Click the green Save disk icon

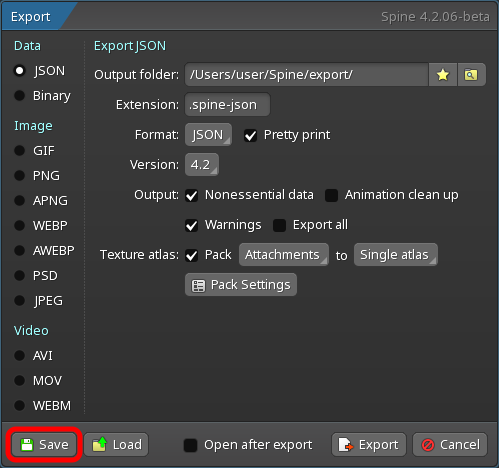click(27, 445)
